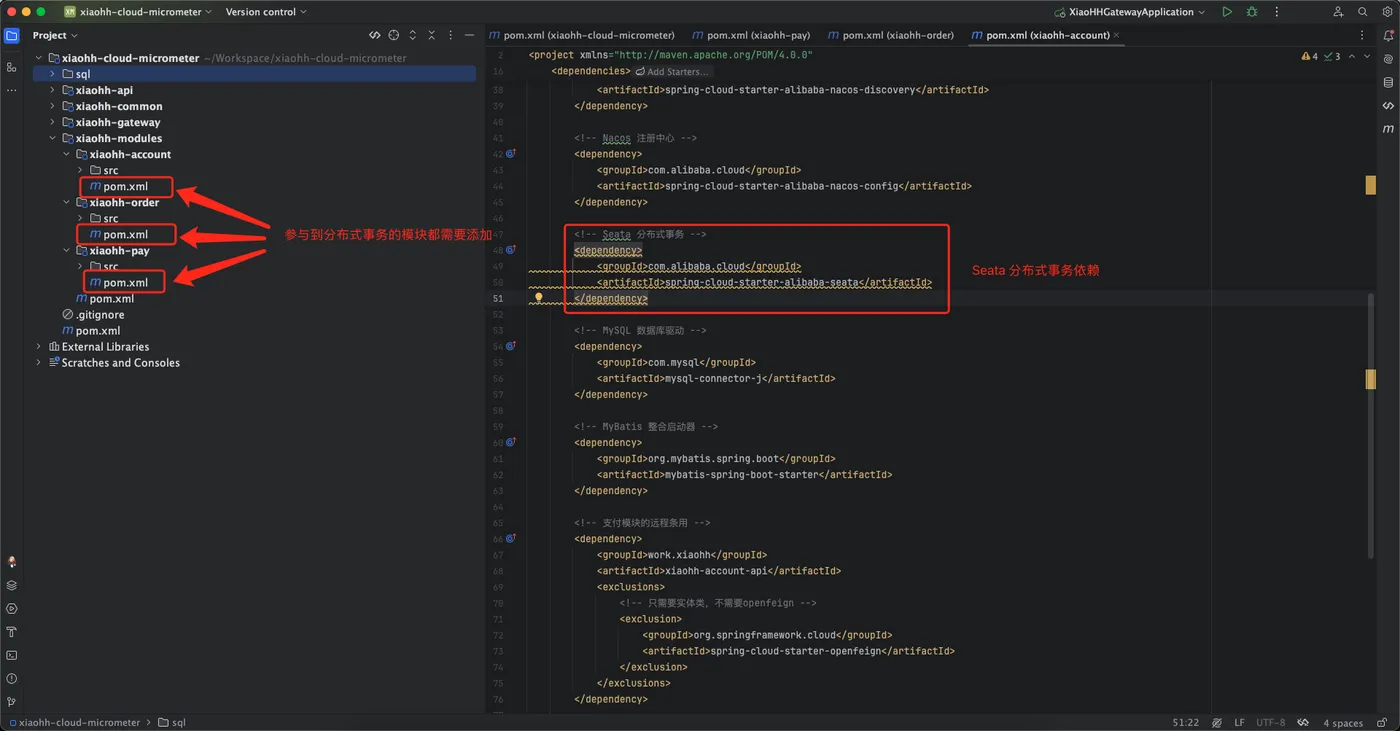
Task: Open Maven tool window icon in right sidebar
Action: (x=1388, y=129)
